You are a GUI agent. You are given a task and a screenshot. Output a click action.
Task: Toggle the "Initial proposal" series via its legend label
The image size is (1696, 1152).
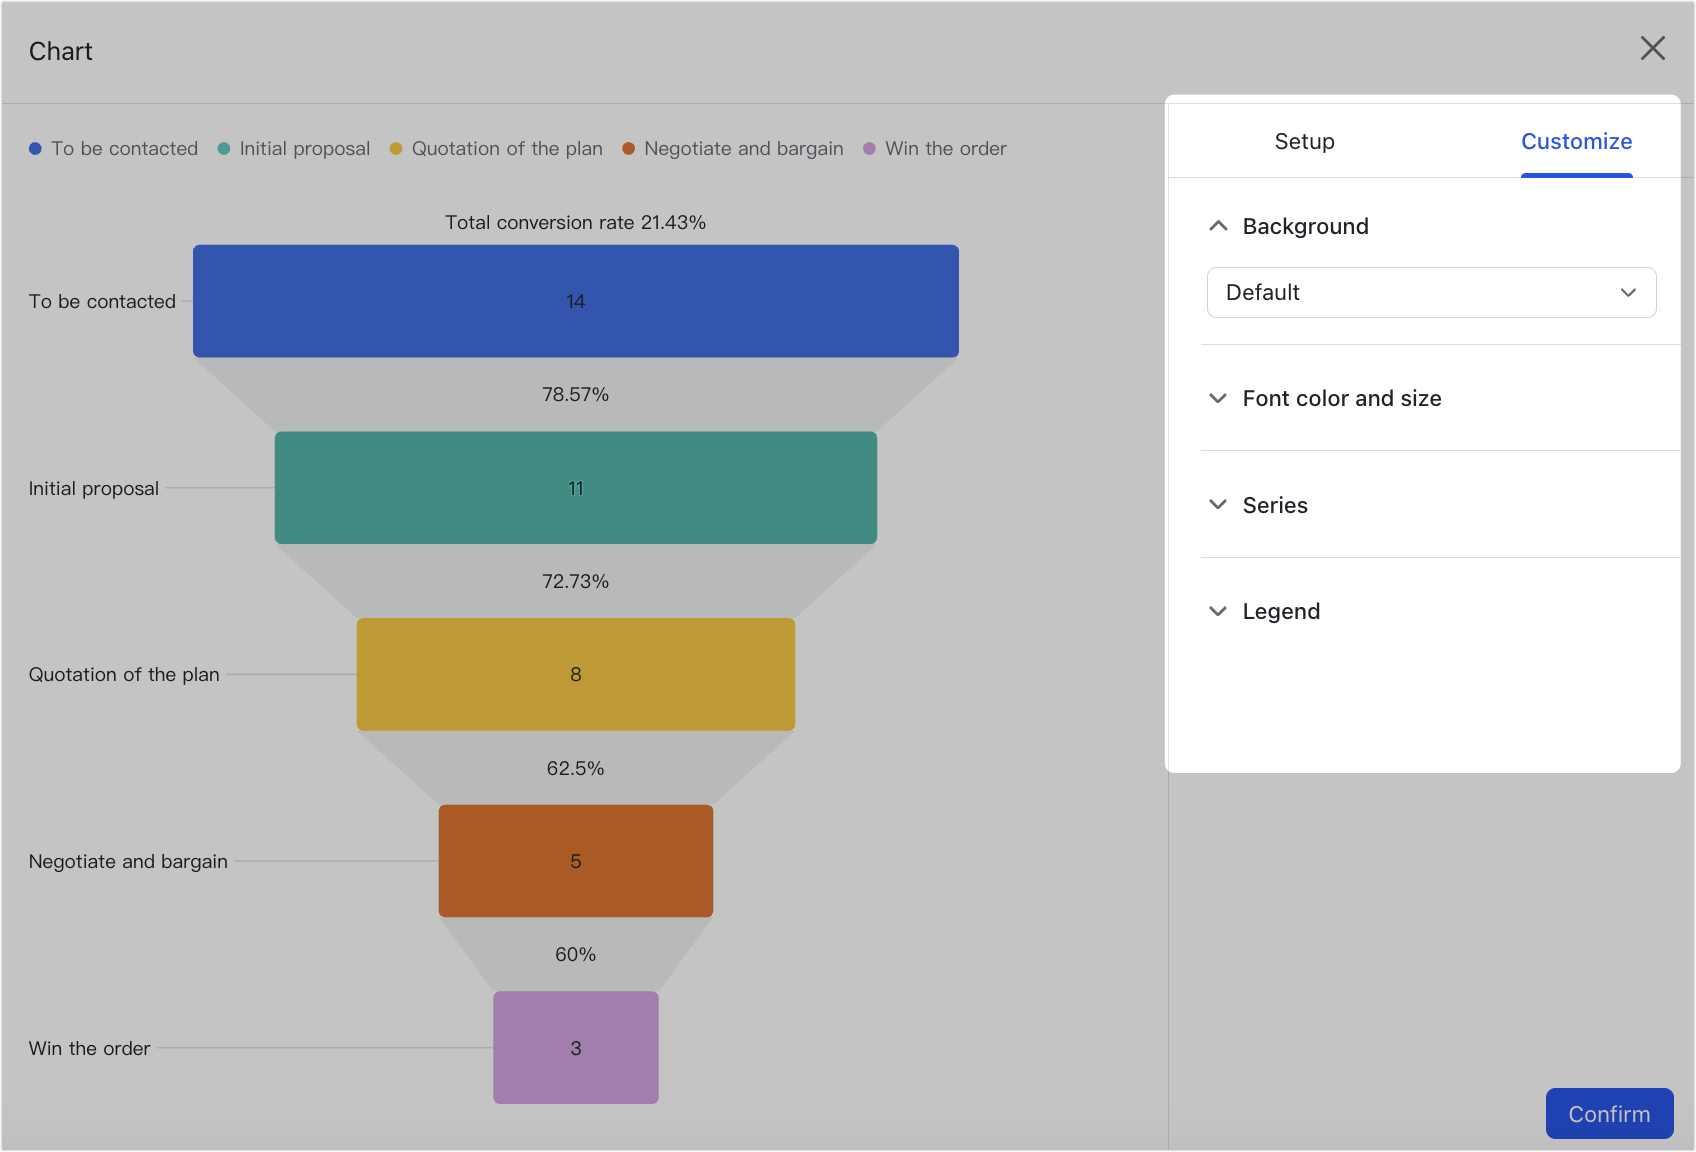(x=304, y=148)
